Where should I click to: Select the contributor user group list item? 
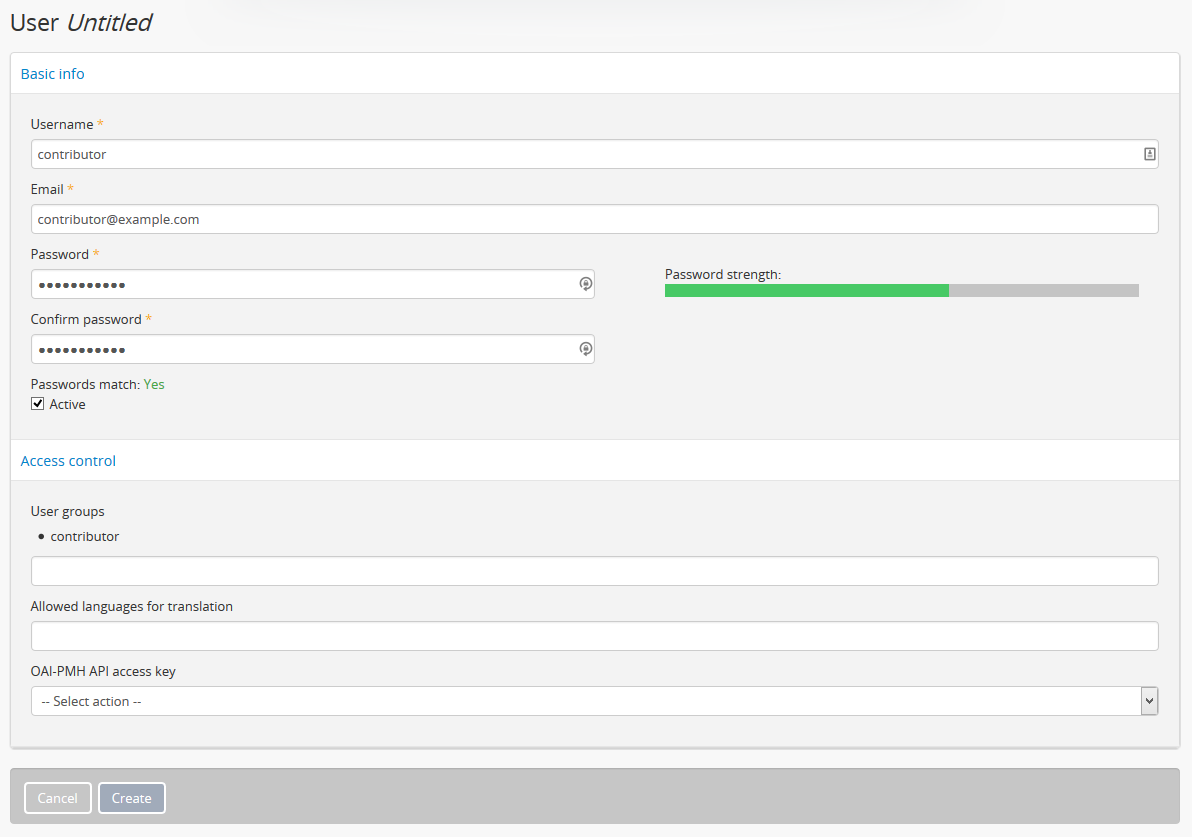pyautogui.click(x=84, y=537)
